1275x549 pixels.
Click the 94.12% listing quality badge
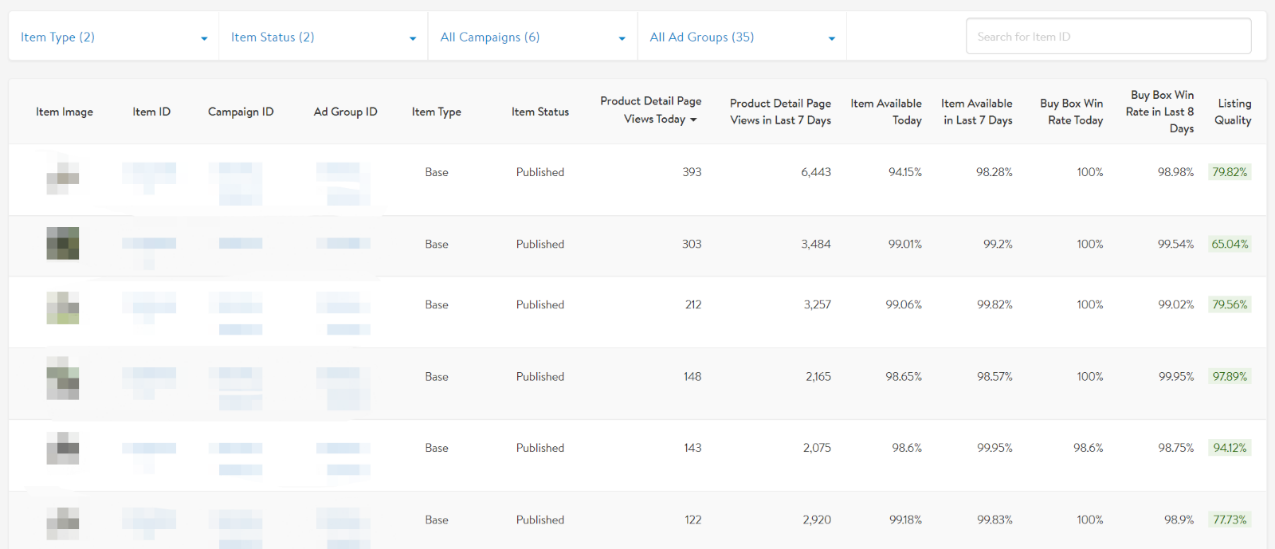tap(1229, 448)
